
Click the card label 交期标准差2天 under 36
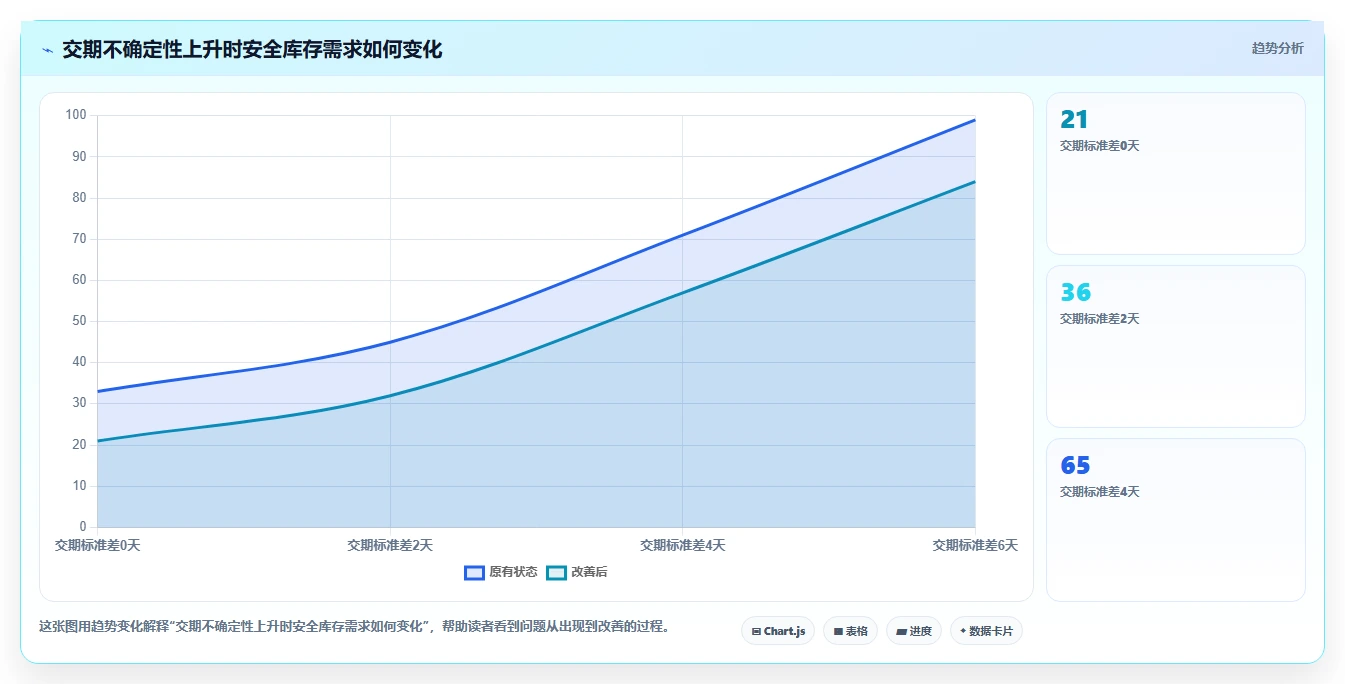[1100, 319]
